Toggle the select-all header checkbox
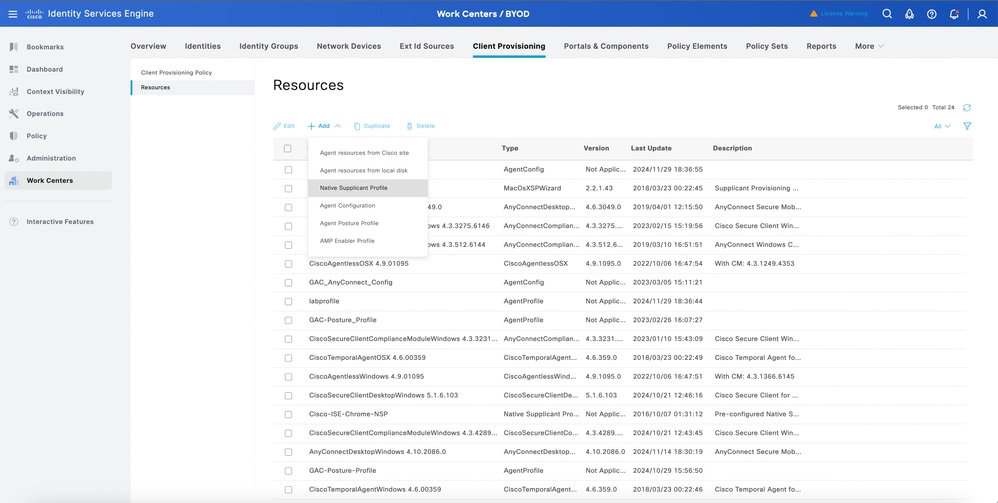This screenshot has height=503, width=998. [x=288, y=148]
